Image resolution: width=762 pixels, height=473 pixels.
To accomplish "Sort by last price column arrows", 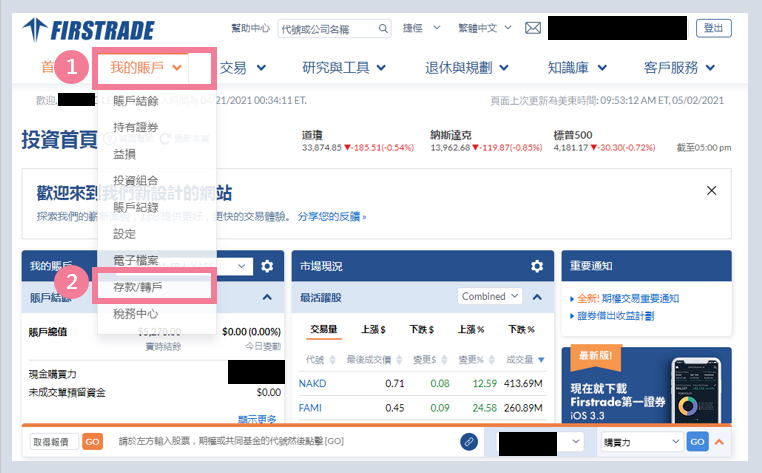I will click(399, 360).
